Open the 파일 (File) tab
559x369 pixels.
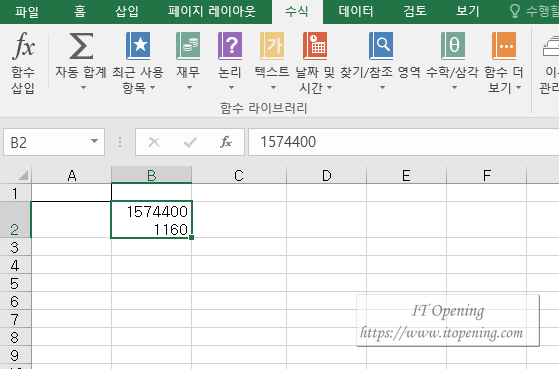(x=27, y=12)
